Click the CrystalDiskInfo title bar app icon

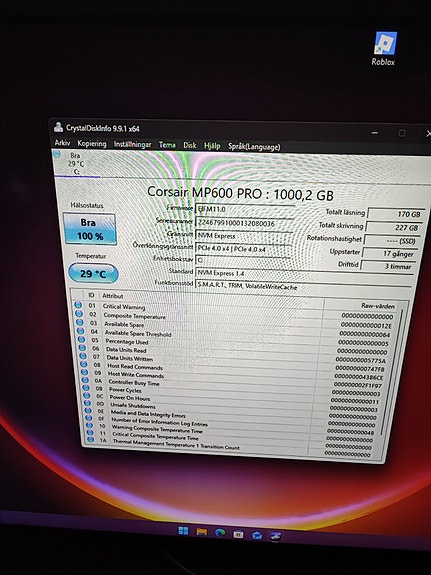point(58,127)
